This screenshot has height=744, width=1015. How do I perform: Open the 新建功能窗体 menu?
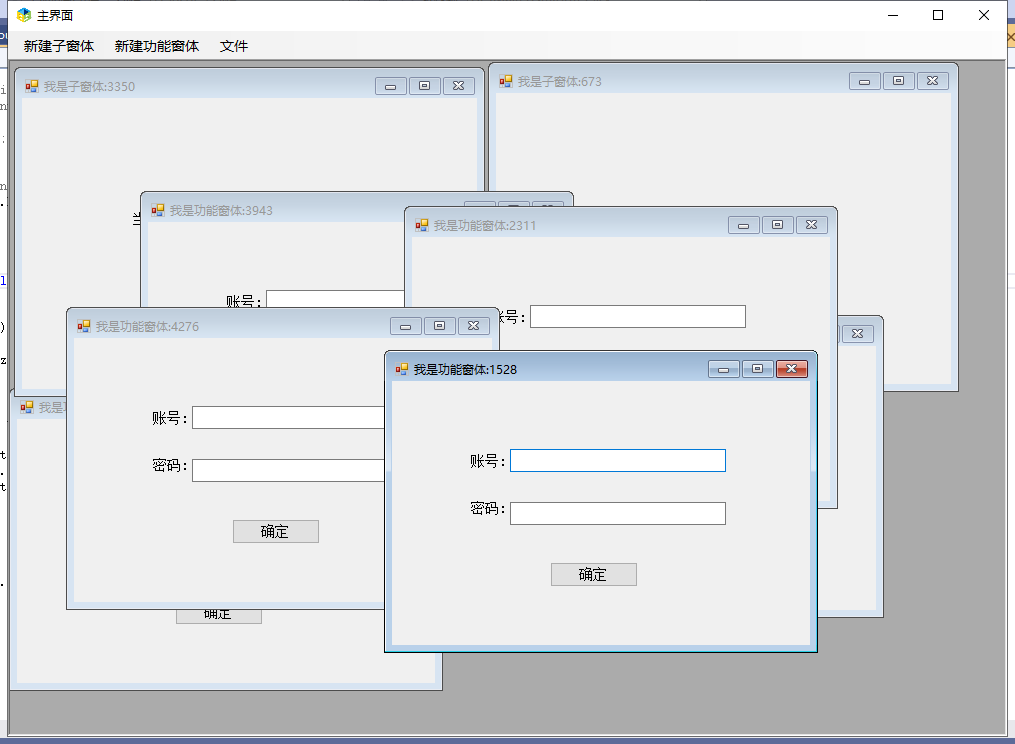157,46
